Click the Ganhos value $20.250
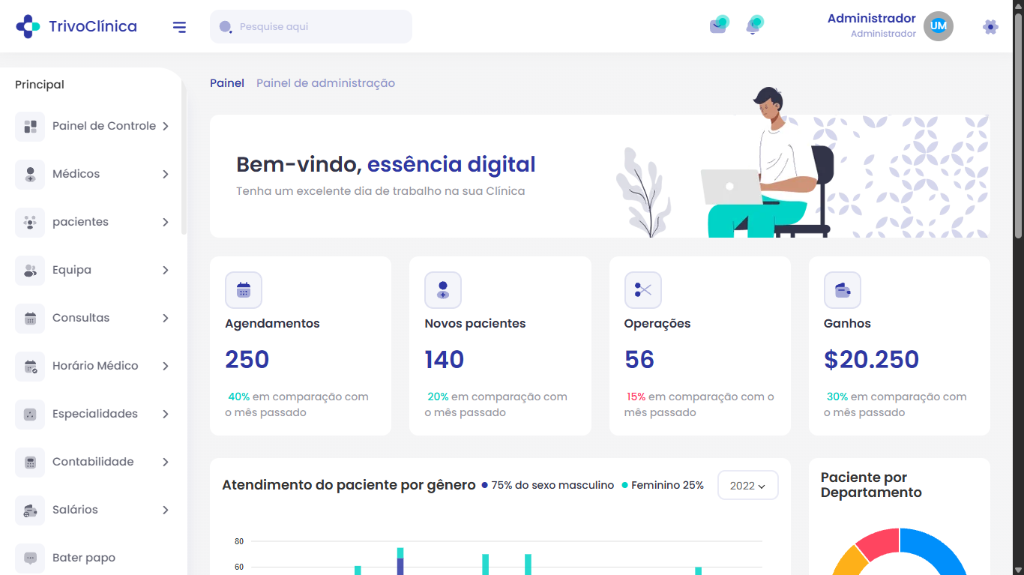Viewport: 1024px width, 575px height. [x=871, y=359]
